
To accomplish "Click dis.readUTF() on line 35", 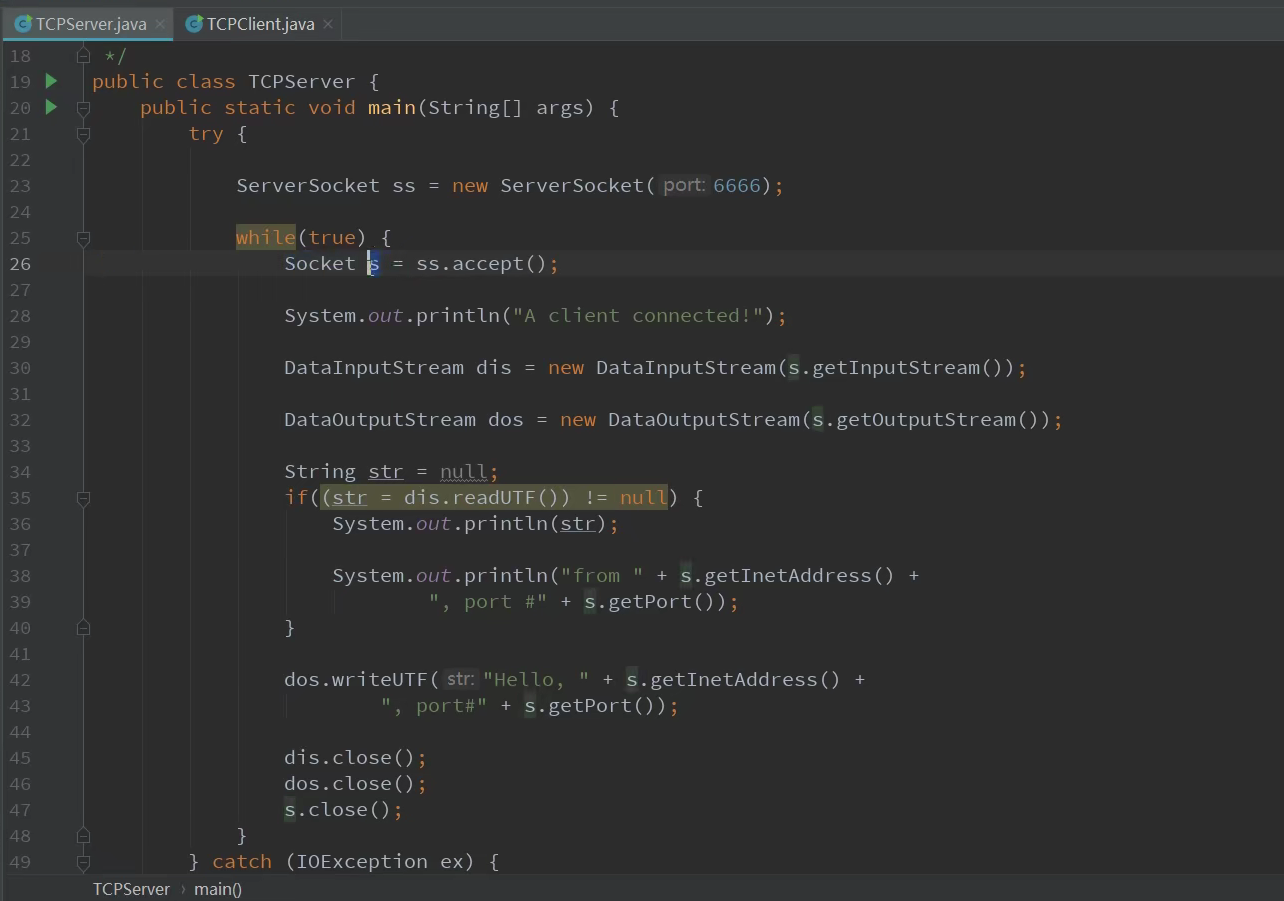I will pos(482,497).
